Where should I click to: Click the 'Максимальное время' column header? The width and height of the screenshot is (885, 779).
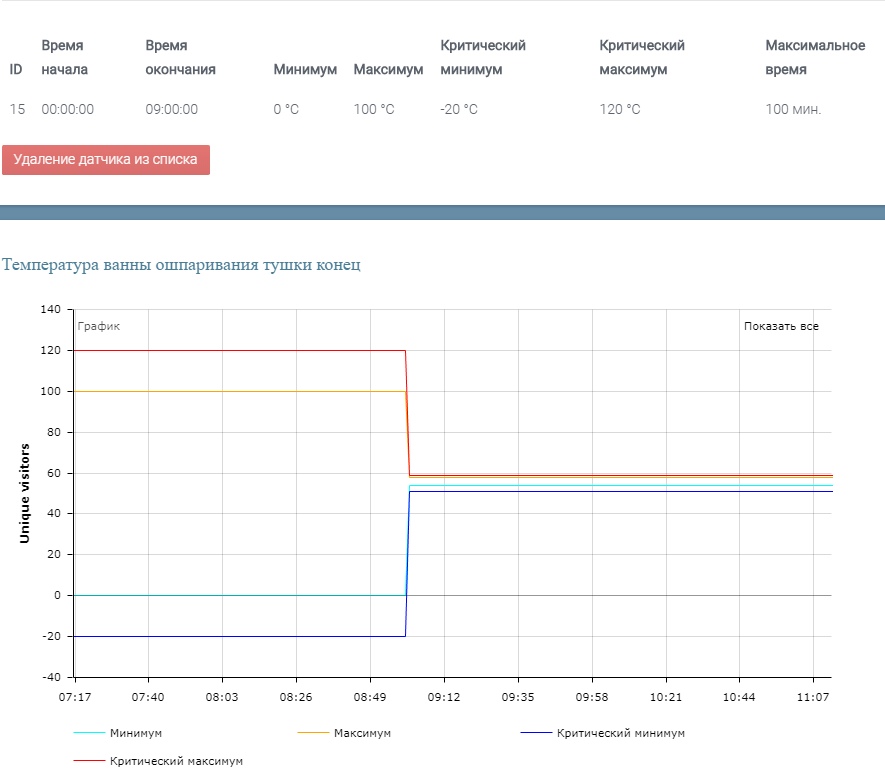pyautogui.click(x=815, y=58)
